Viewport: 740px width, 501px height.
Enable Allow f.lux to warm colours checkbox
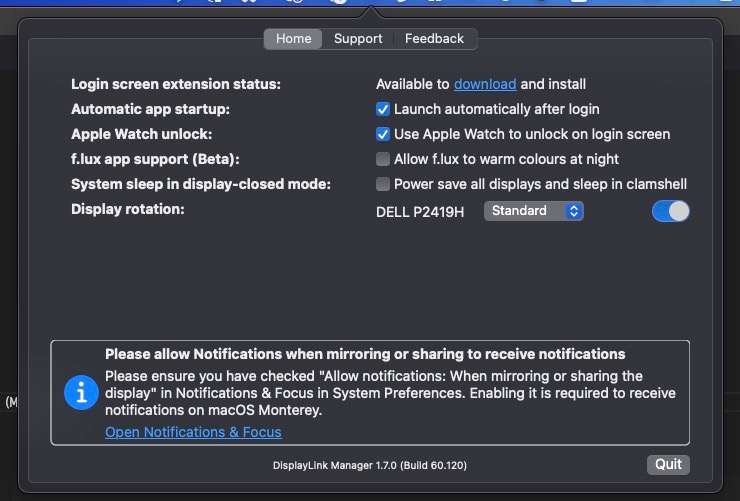[383, 159]
